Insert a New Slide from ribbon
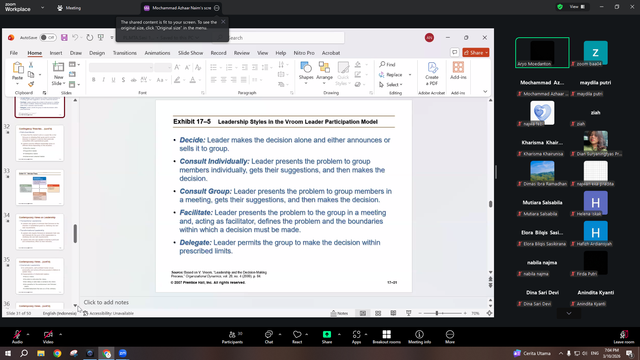This screenshot has width=640, height=360. (x=58, y=73)
